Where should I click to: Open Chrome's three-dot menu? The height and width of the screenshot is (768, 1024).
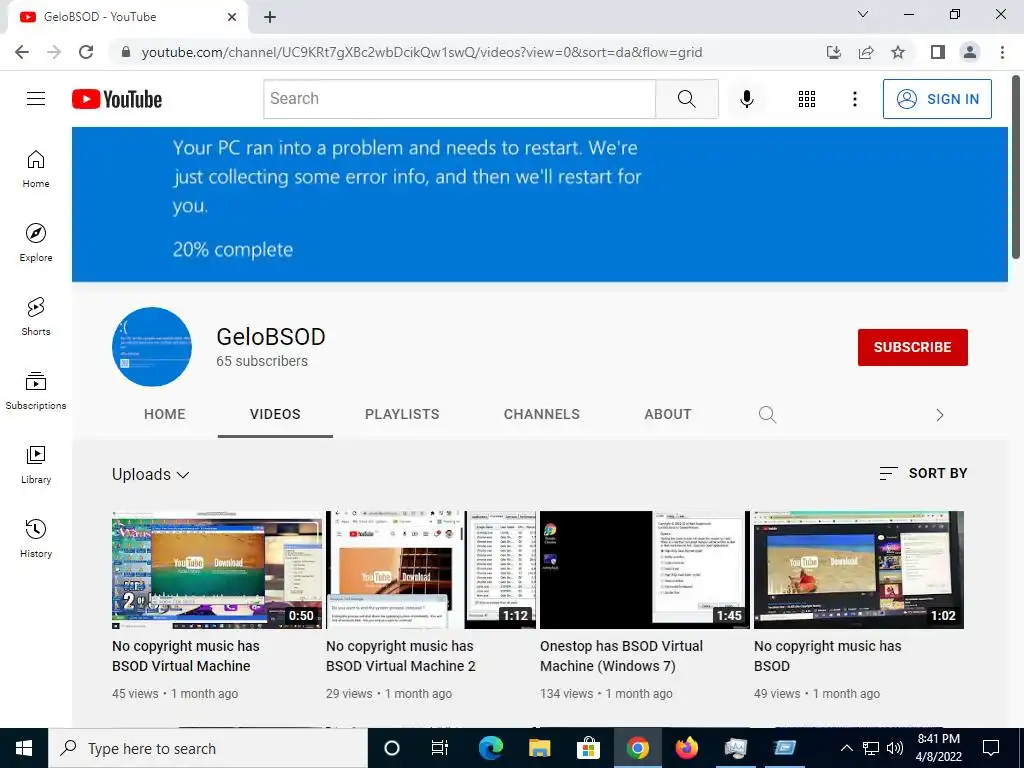click(1002, 52)
